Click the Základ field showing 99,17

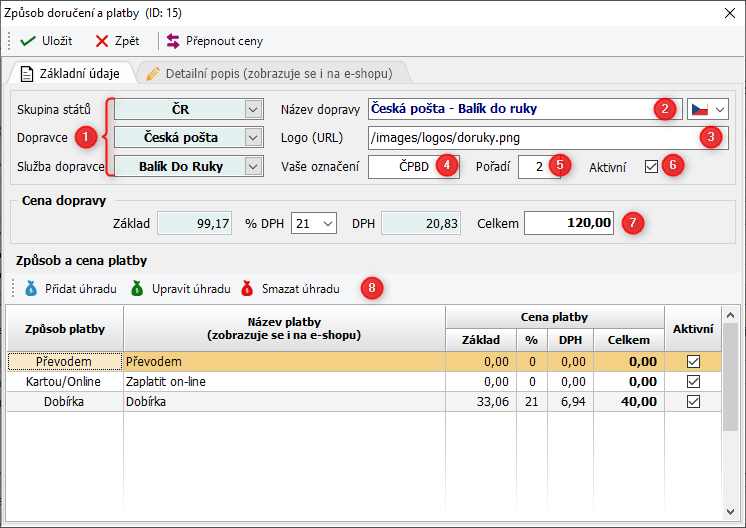pos(195,224)
